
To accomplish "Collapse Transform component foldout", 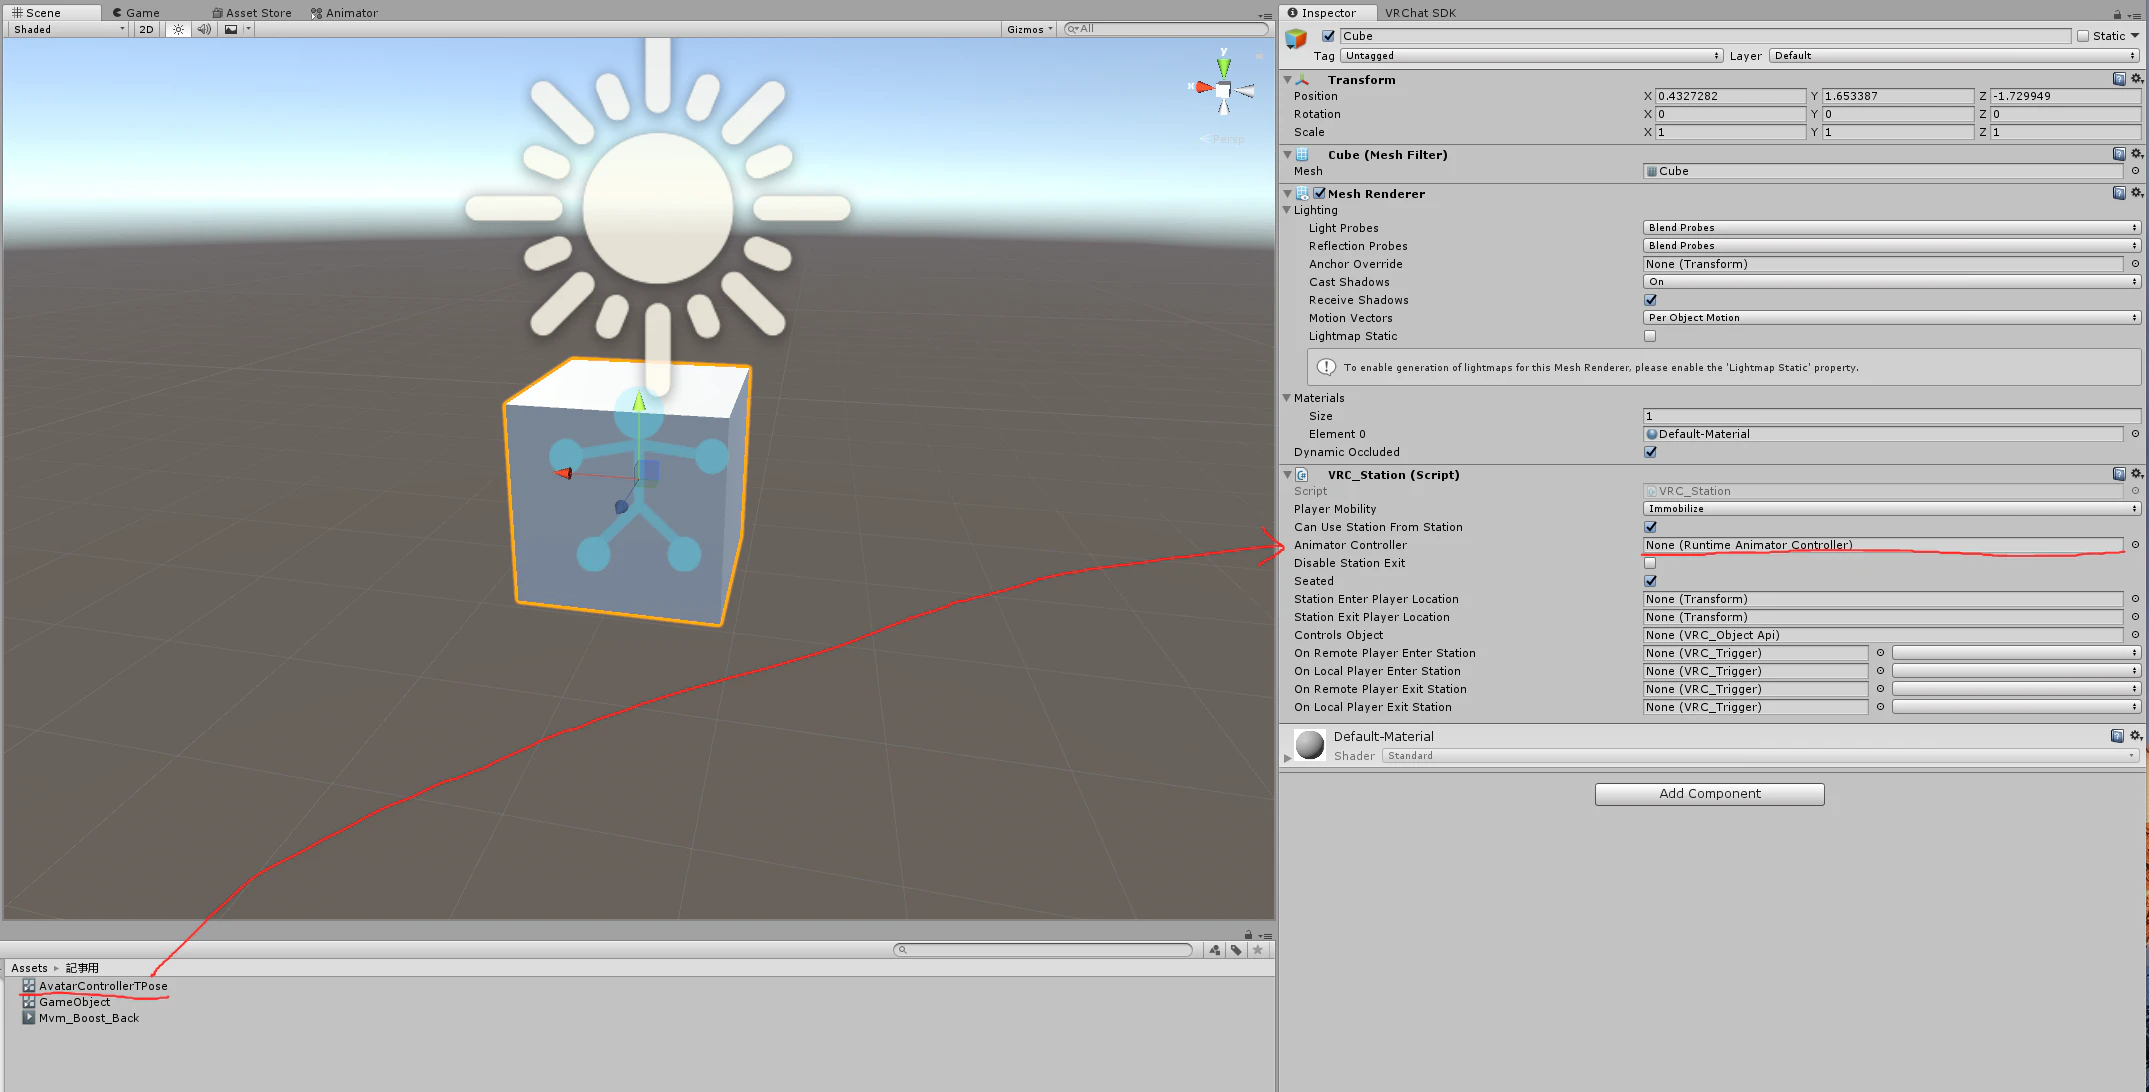I will coord(1287,79).
